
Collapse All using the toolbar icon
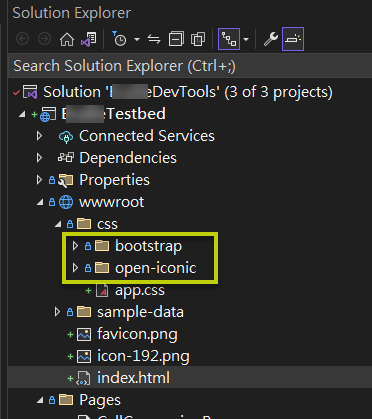(176, 39)
